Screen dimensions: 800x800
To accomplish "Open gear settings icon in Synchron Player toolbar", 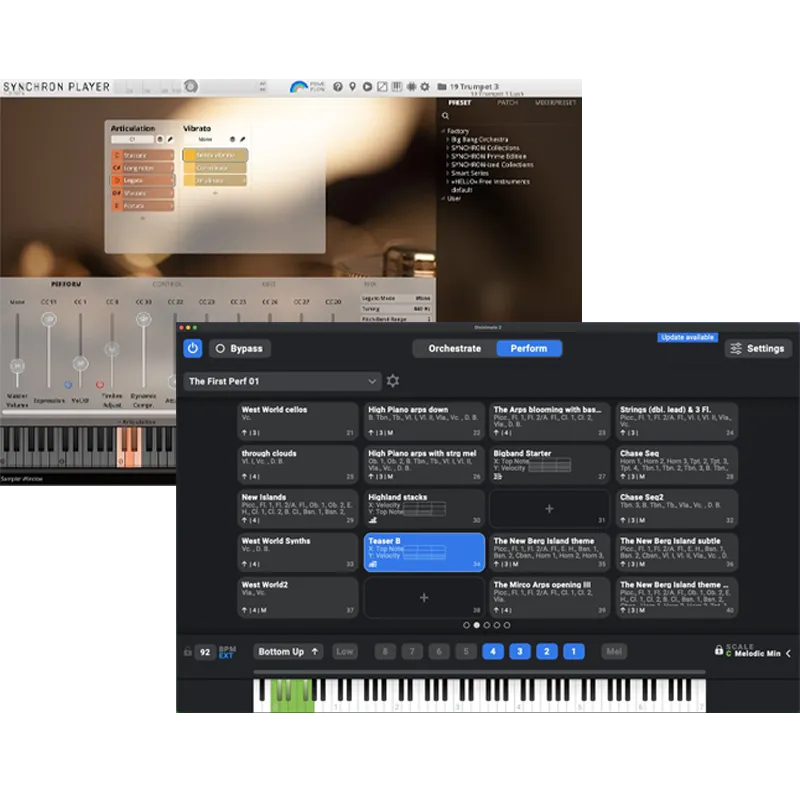I will click(425, 87).
